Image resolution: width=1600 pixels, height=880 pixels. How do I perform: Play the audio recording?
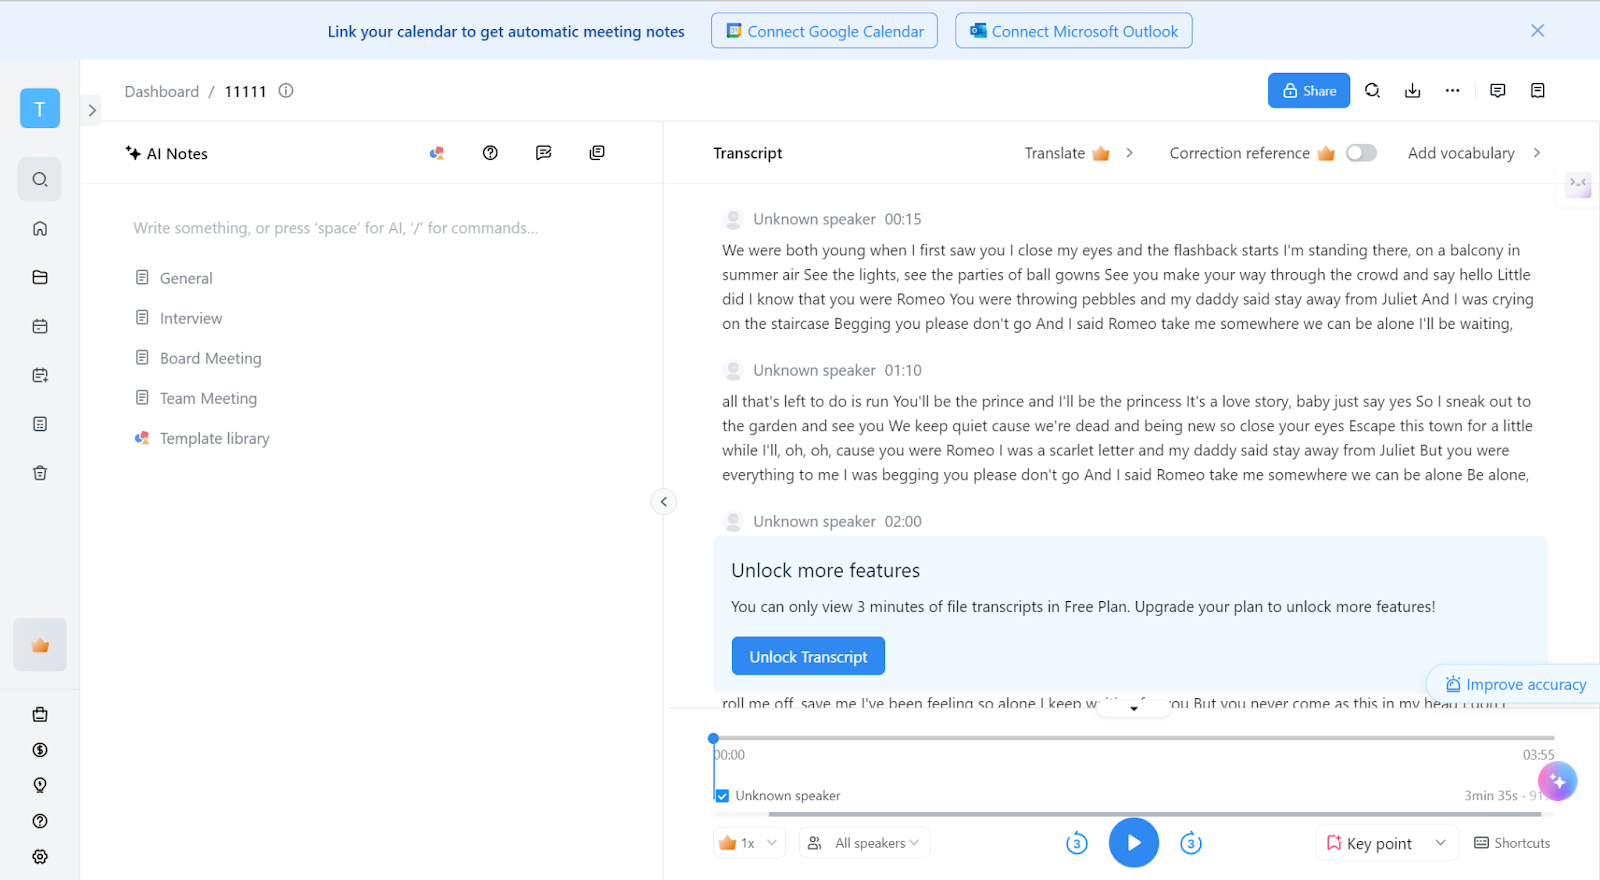pos(1134,843)
